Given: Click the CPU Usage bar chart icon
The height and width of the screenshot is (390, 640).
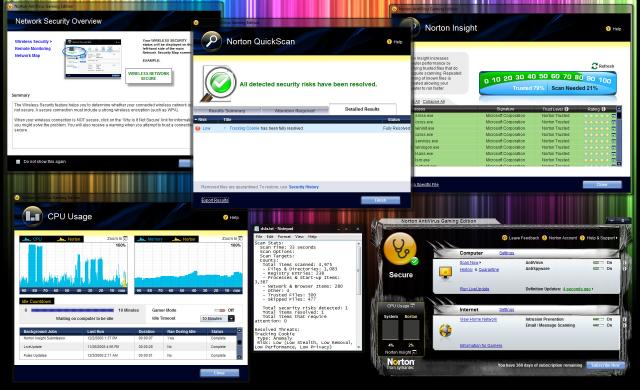Looking at the screenshot, I should (32, 216).
